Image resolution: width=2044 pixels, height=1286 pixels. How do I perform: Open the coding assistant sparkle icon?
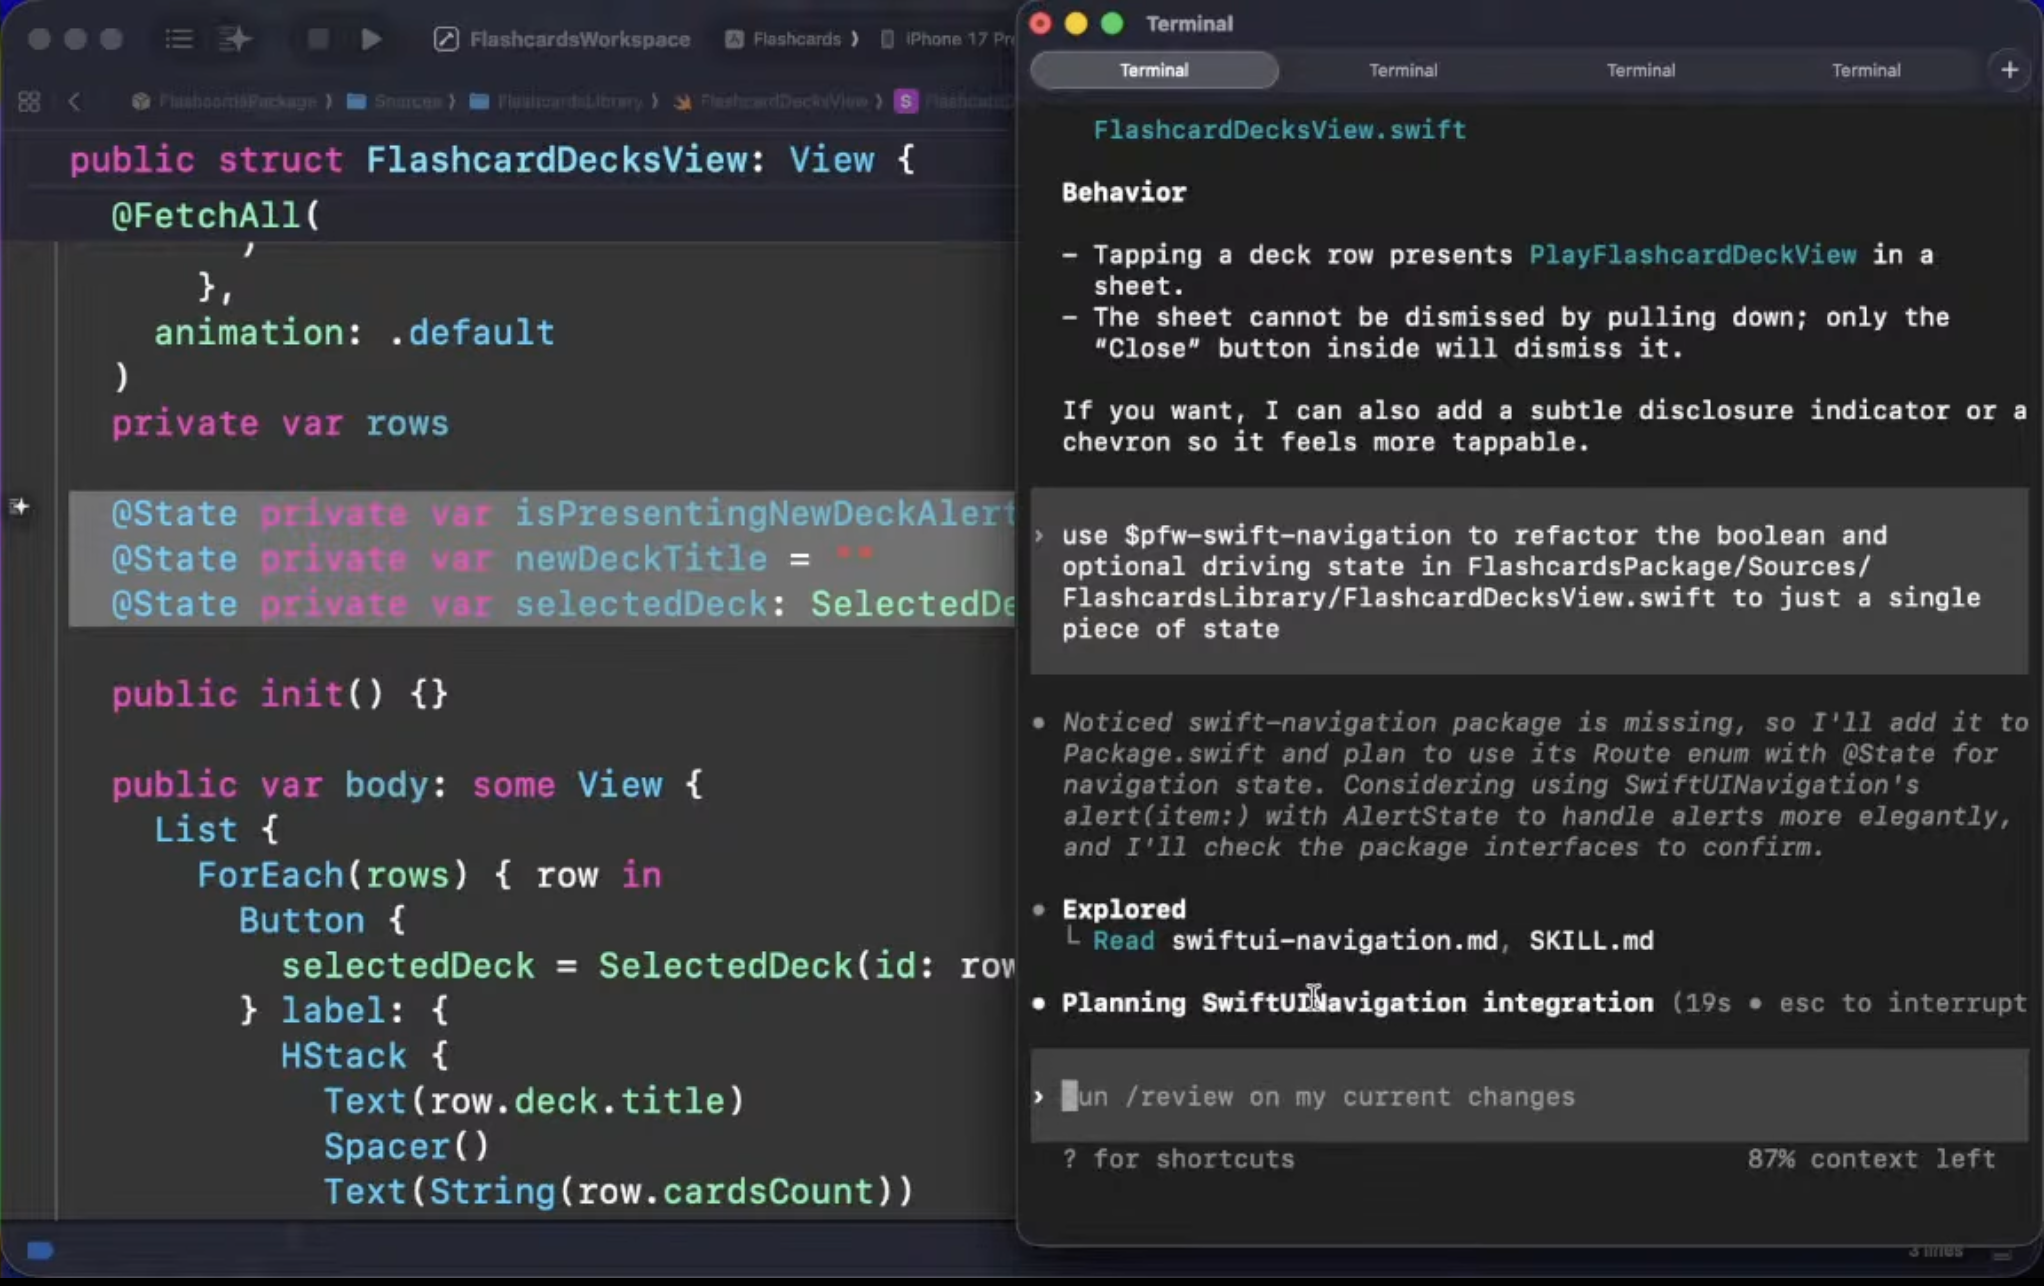click(x=235, y=39)
